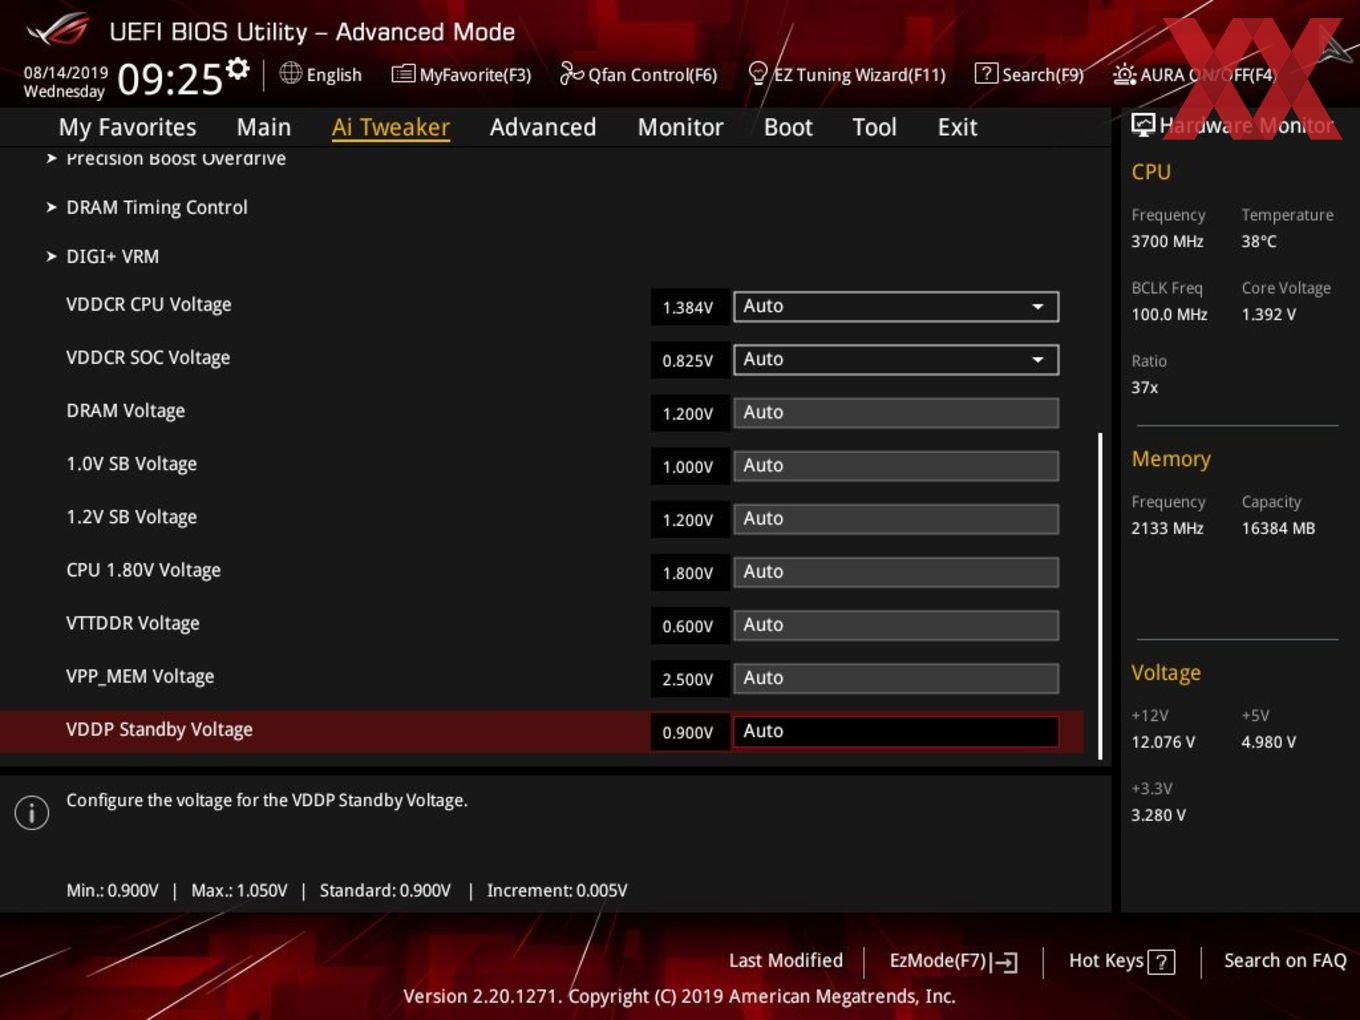Click the Qfan Control fan icon
Image resolution: width=1360 pixels, height=1020 pixels.
pyautogui.click(x=571, y=73)
